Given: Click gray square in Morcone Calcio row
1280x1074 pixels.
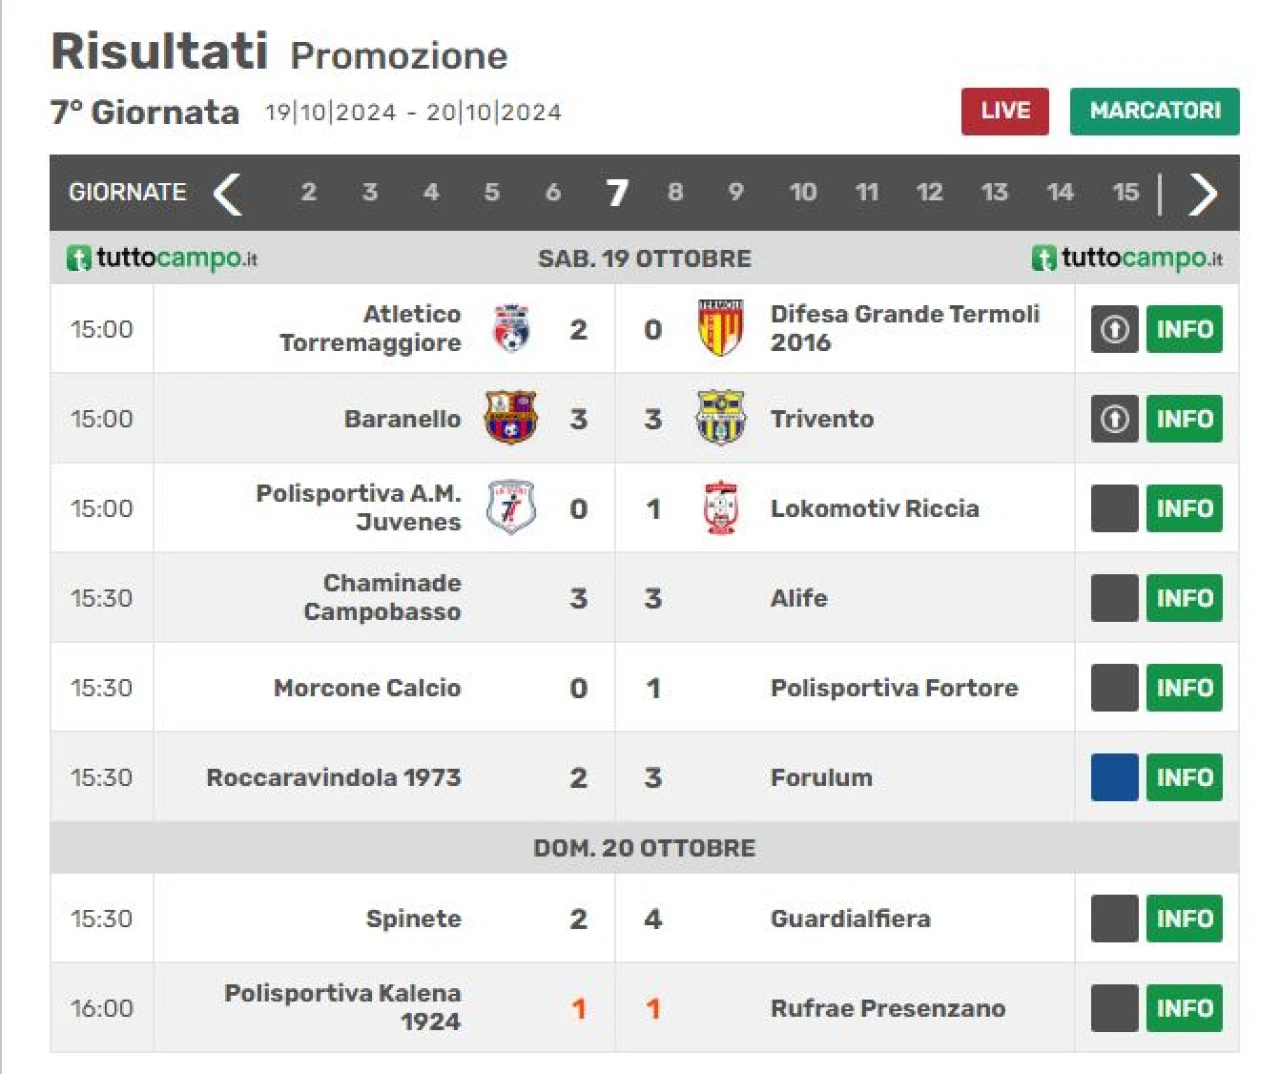Looking at the screenshot, I should pos(1114,687).
